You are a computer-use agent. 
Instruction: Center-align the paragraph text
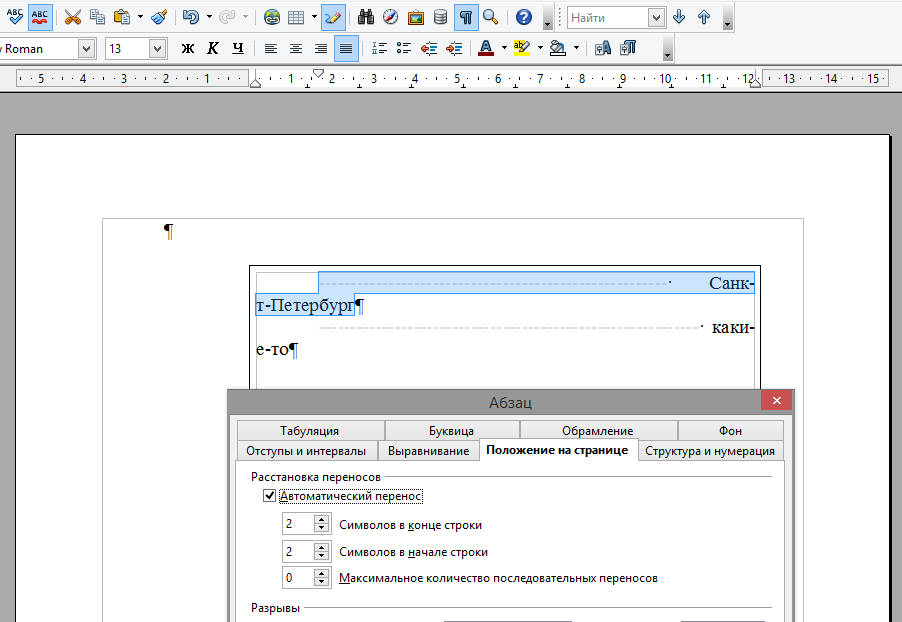click(x=296, y=48)
